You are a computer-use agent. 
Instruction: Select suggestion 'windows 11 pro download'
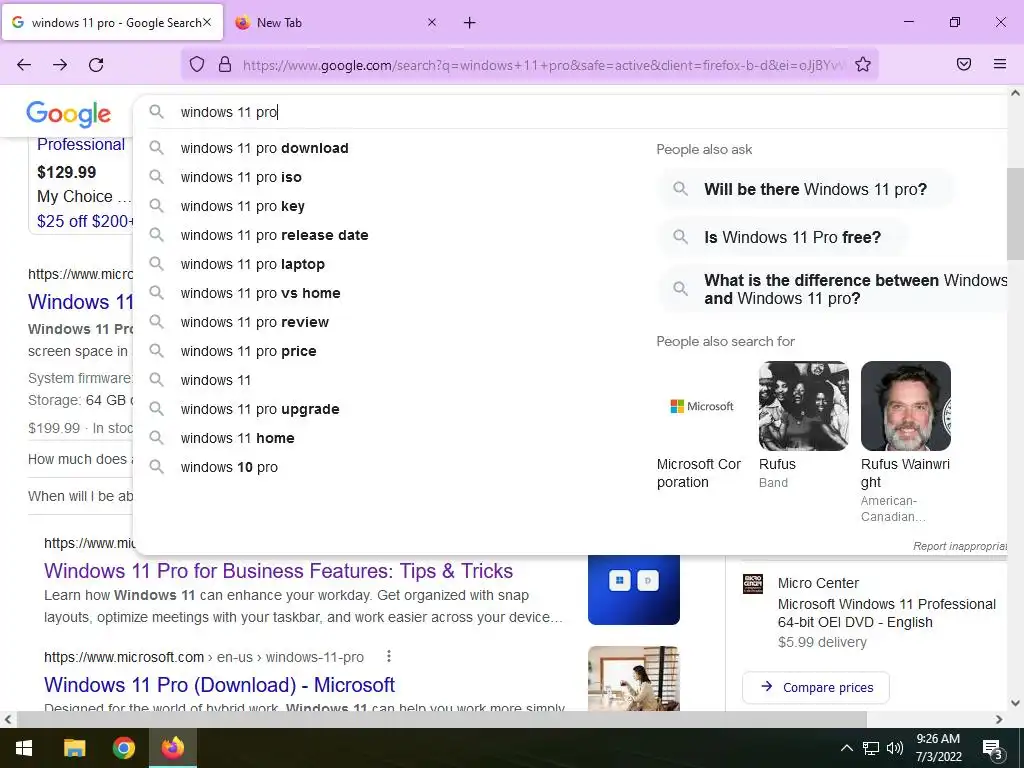[x=264, y=148]
